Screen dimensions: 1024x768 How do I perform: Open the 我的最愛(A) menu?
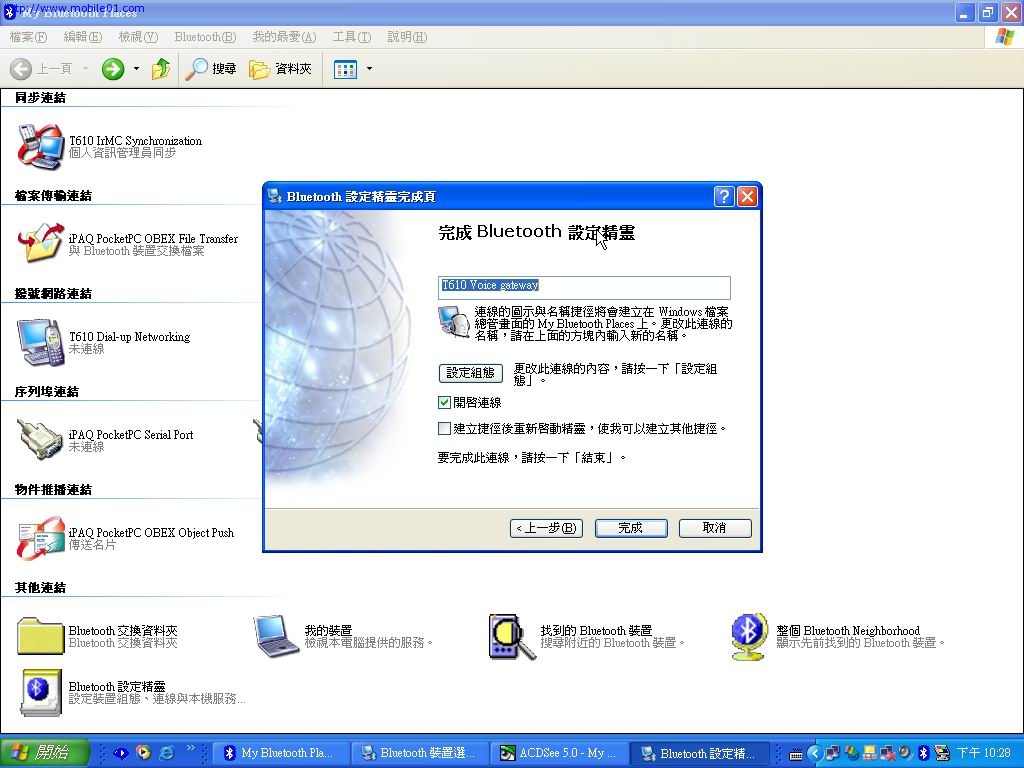click(x=284, y=37)
